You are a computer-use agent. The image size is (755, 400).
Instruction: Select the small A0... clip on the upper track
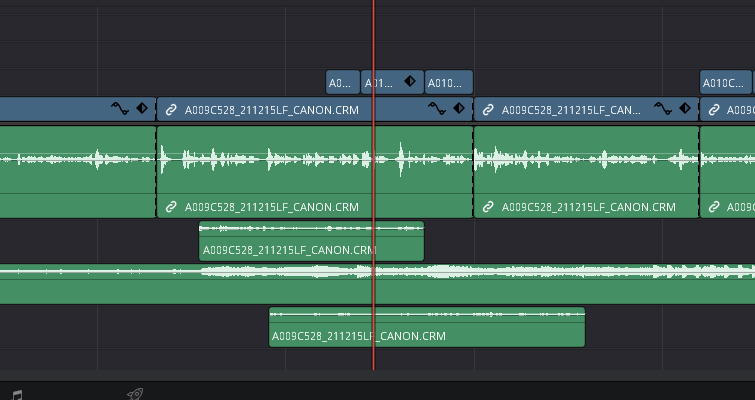tap(342, 82)
